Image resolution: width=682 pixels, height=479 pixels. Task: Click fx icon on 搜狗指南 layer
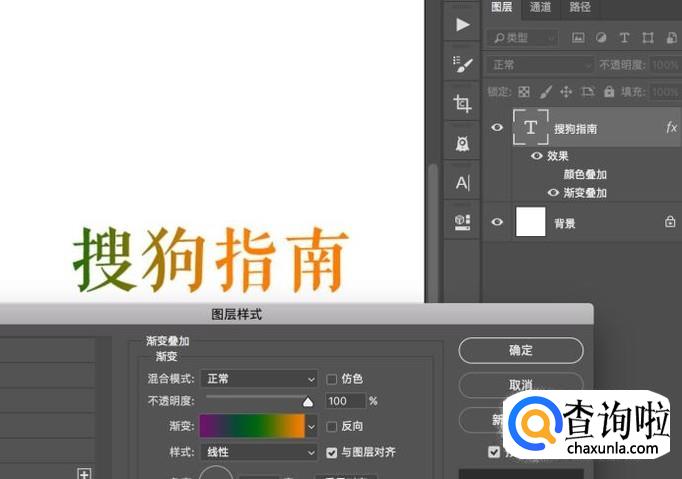[671, 127]
